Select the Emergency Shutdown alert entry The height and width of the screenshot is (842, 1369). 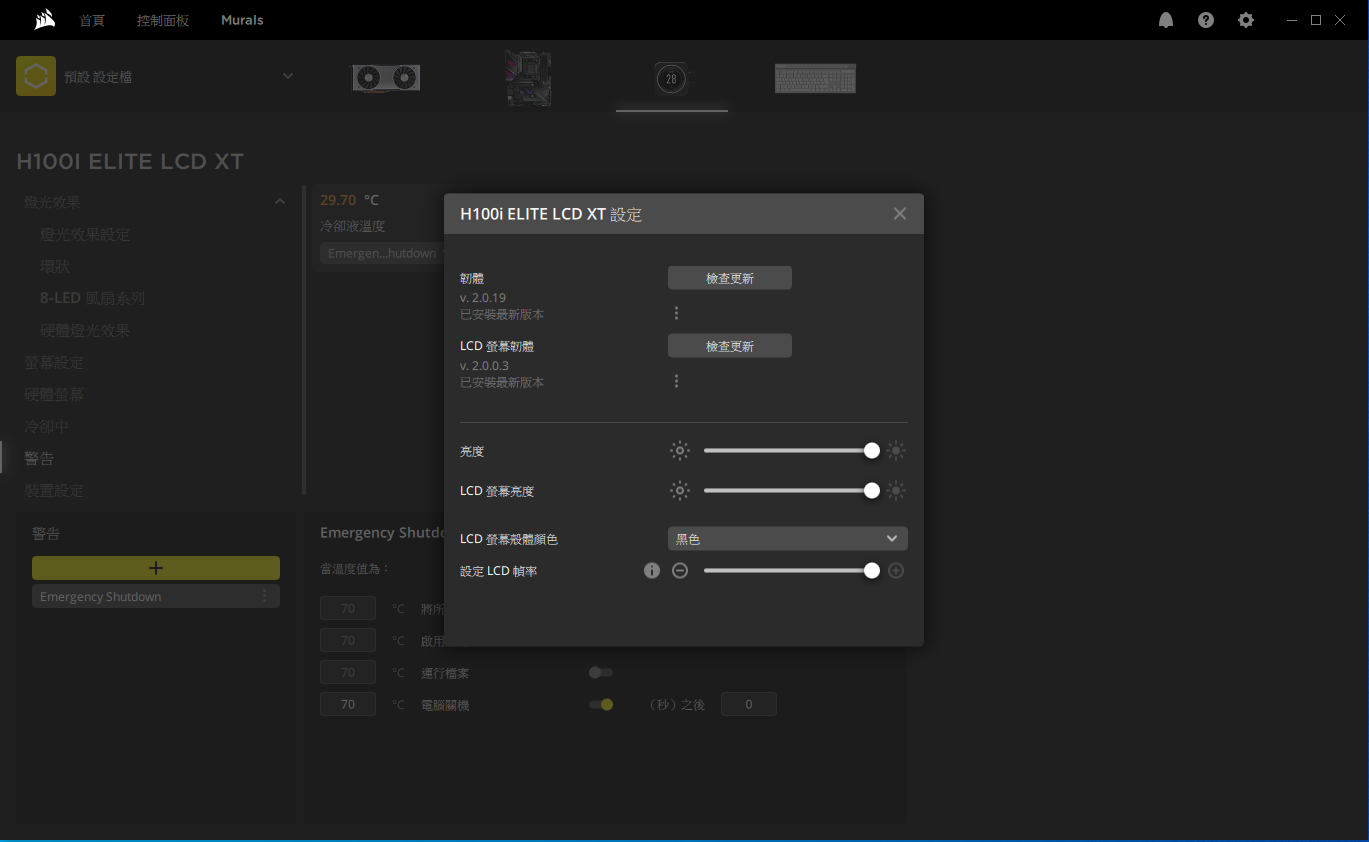pyautogui.click(x=156, y=596)
